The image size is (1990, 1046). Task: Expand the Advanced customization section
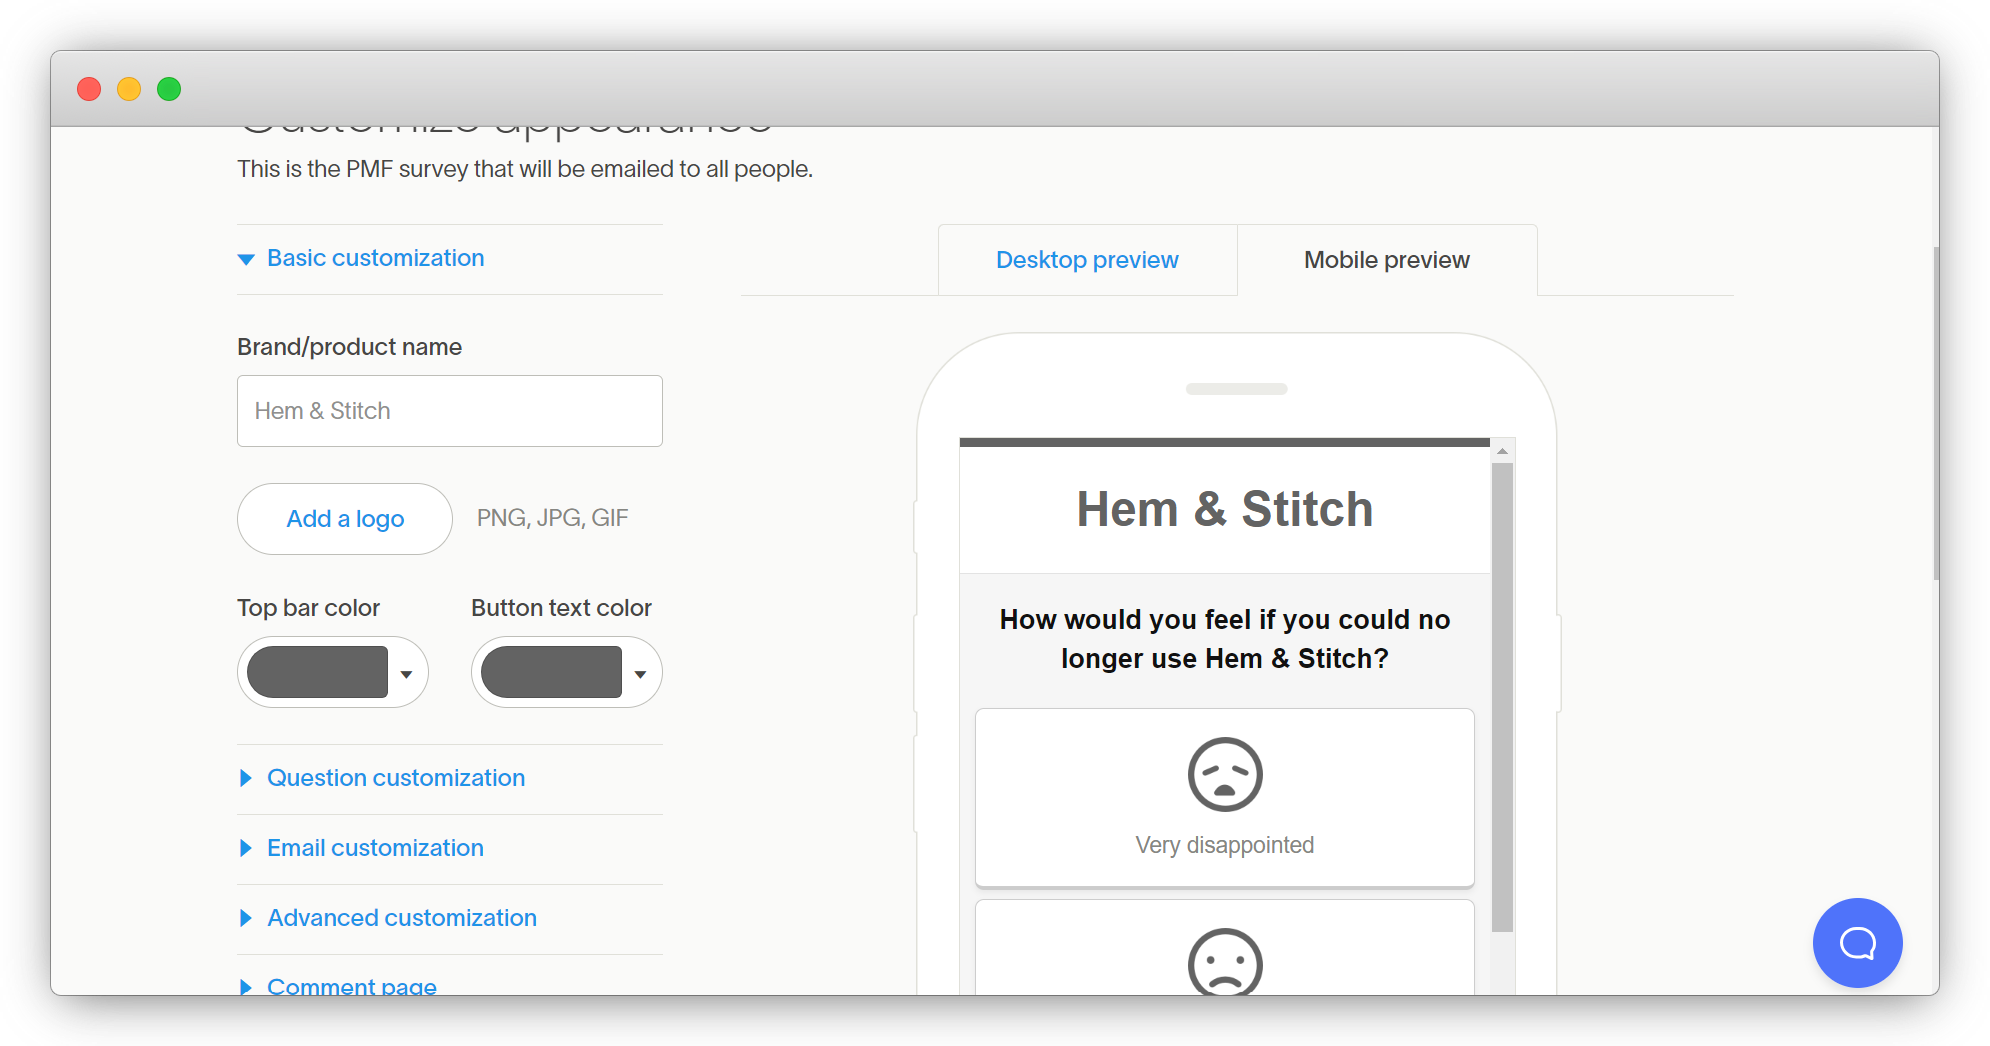pyautogui.click(x=387, y=918)
